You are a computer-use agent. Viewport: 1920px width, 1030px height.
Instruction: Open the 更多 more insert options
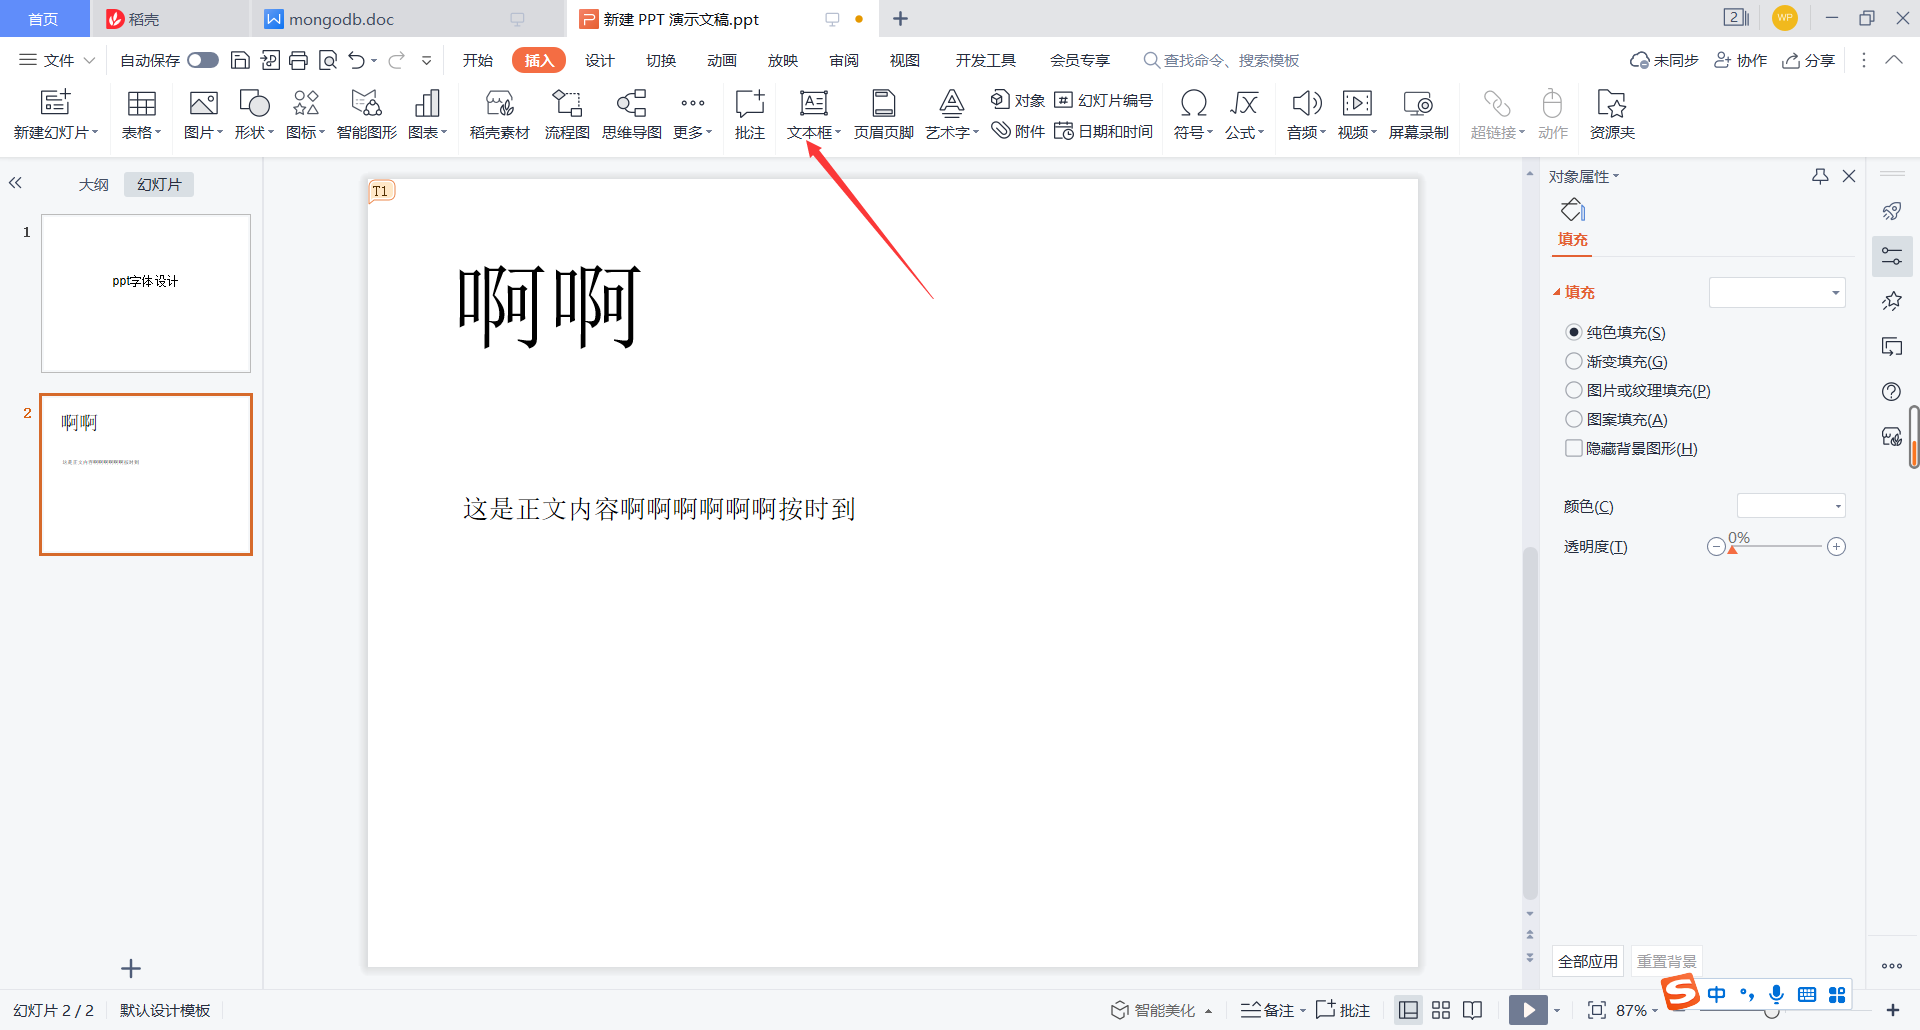(x=692, y=114)
